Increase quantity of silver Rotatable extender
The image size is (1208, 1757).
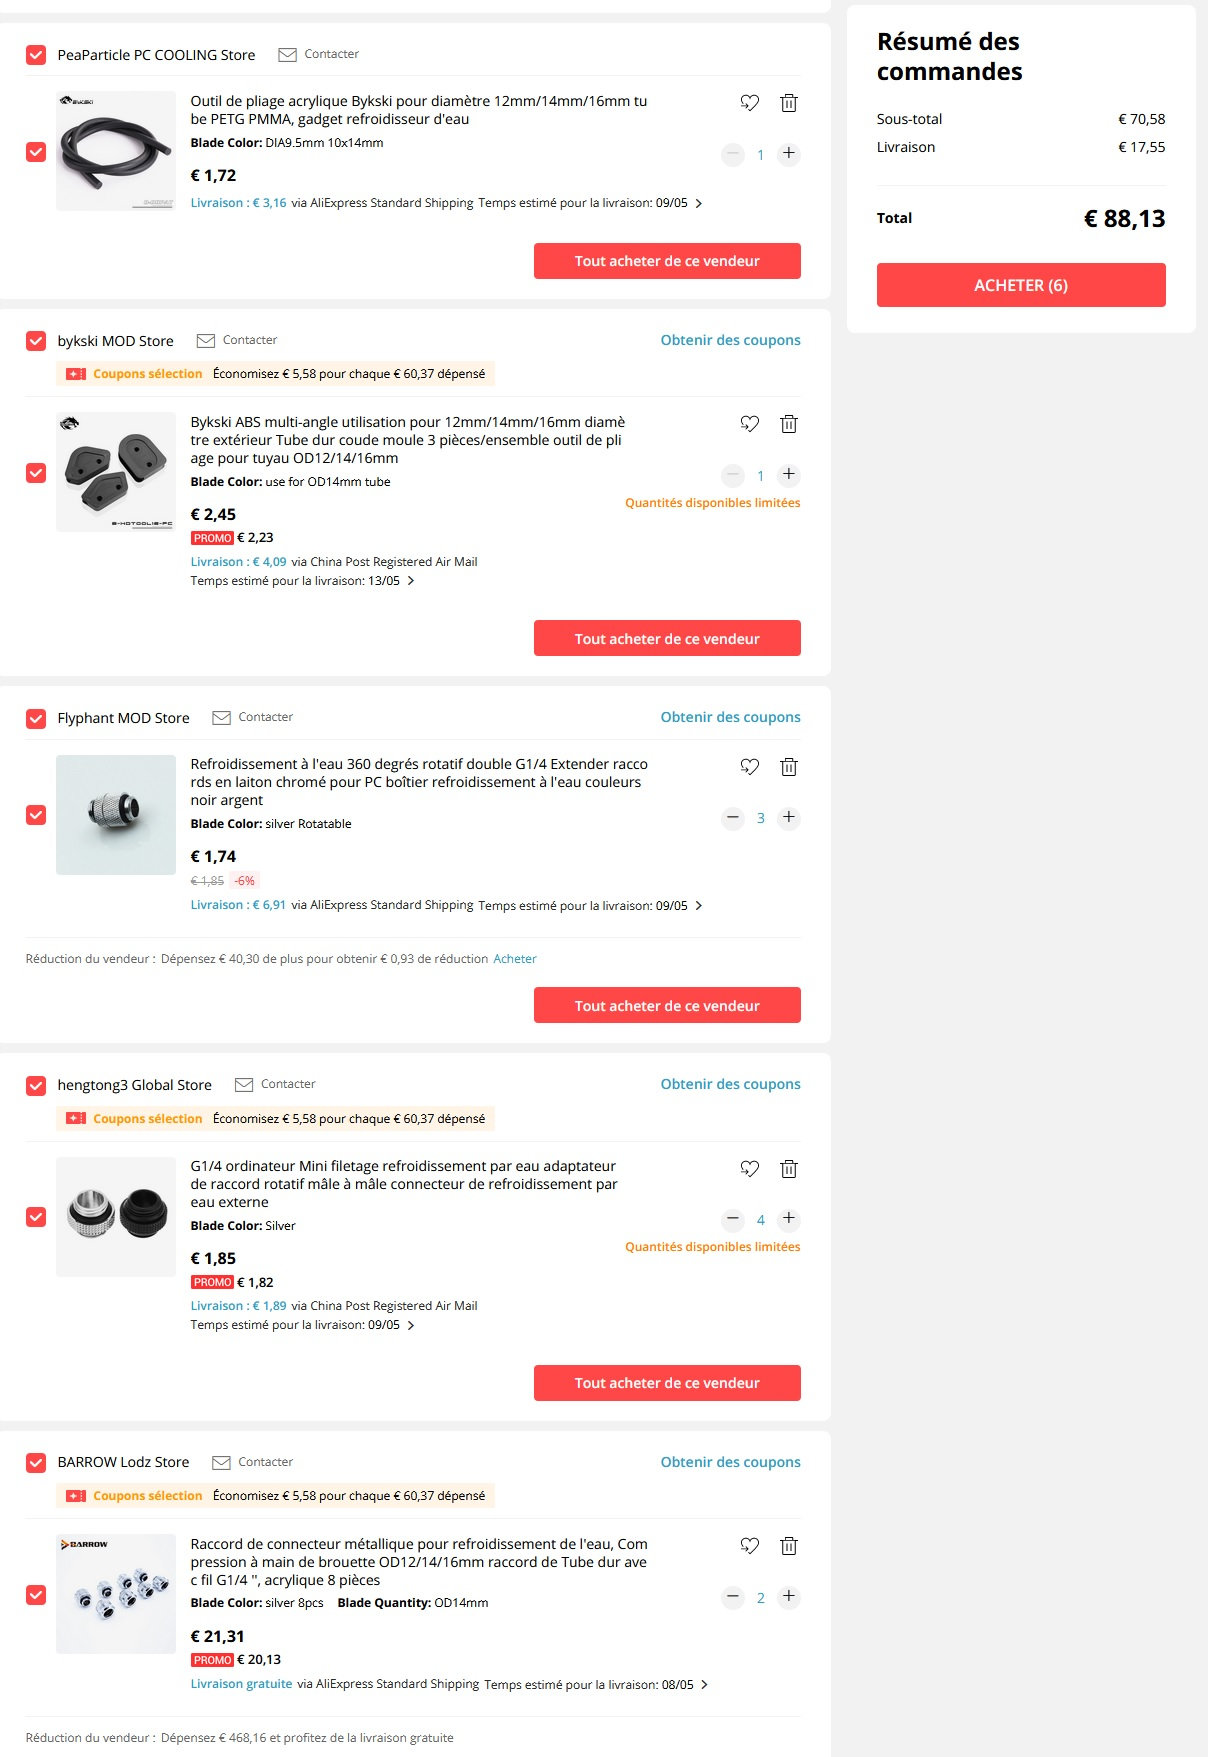click(x=789, y=818)
